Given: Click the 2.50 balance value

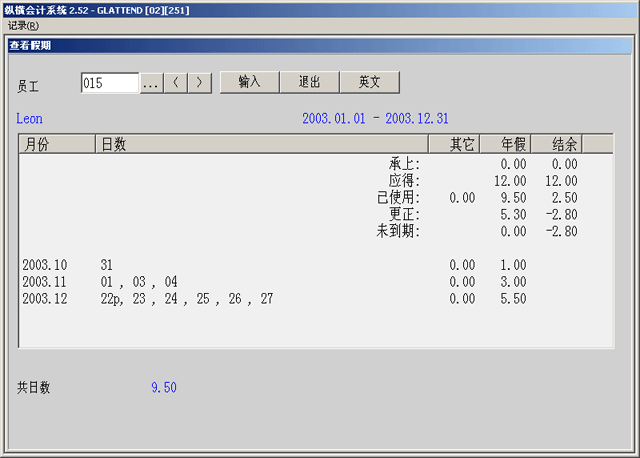Looking at the screenshot, I should coord(564,198).
